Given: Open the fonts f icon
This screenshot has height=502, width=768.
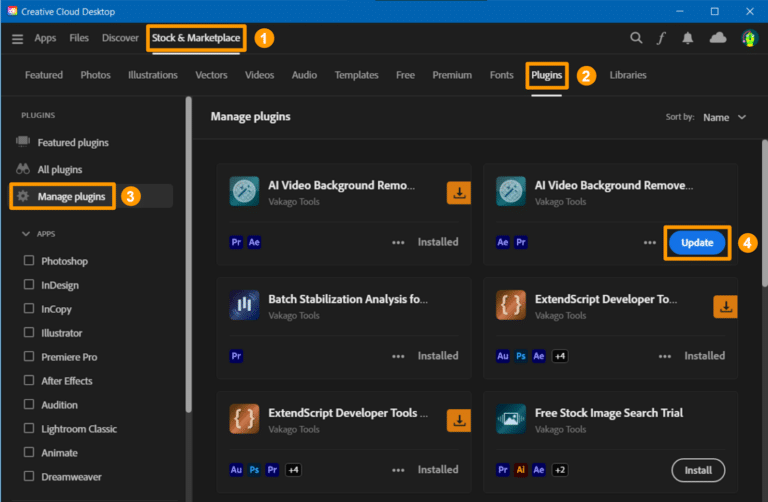Looking at the screenshot, I should click(661, 38).
